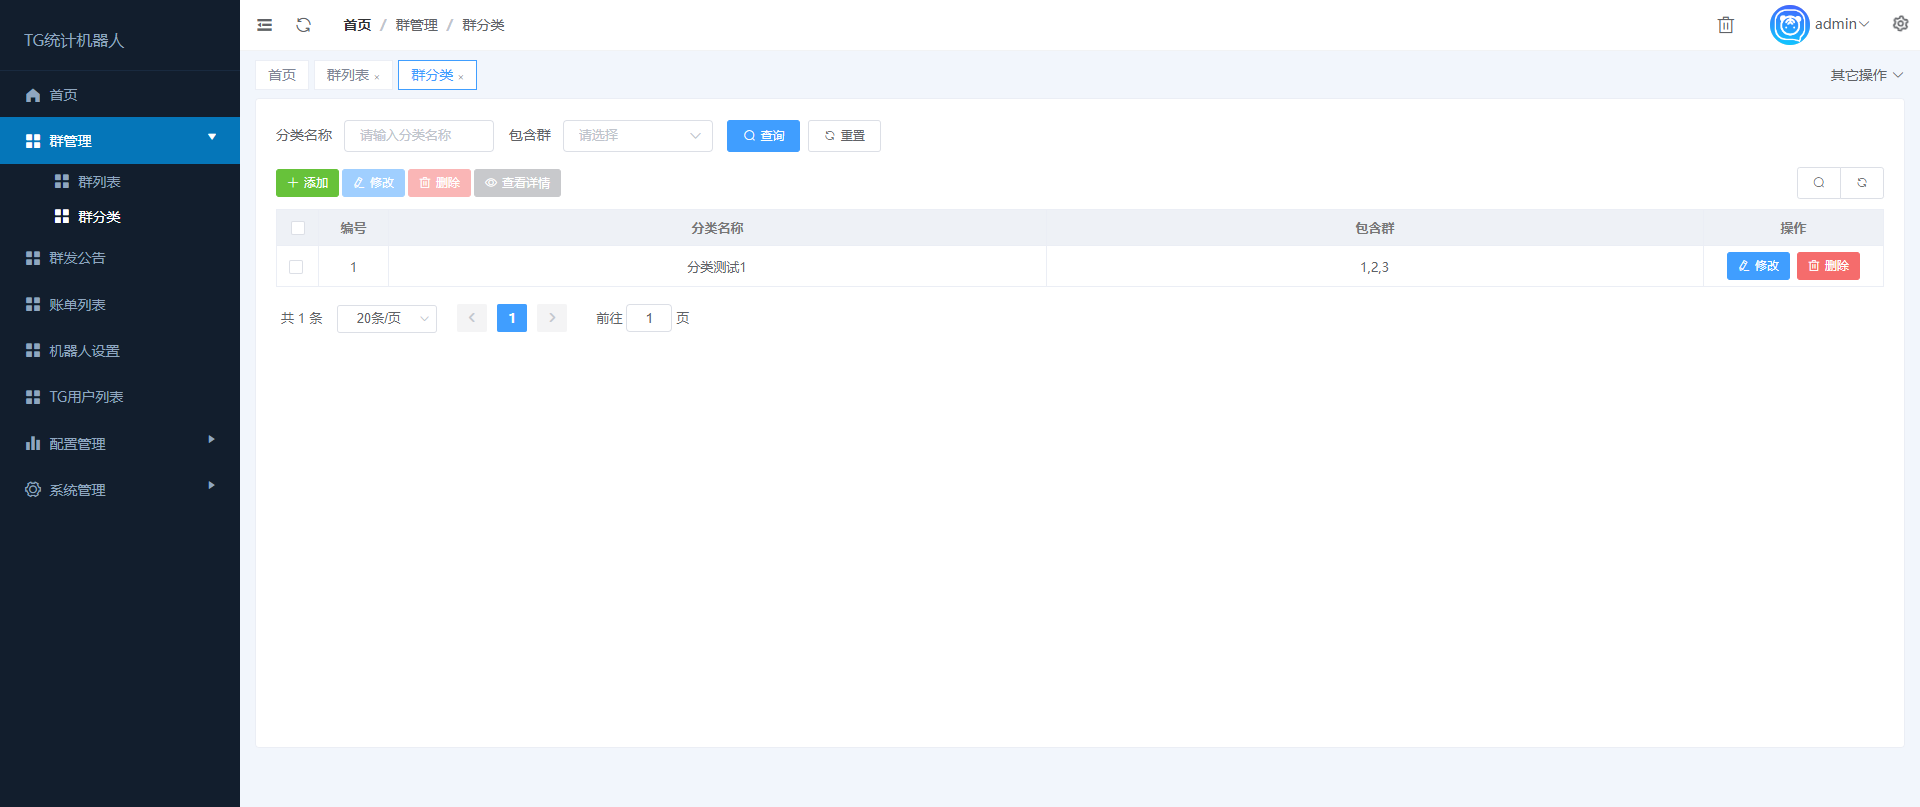Expand the 其它操作 dropdown

coord(1866,75)
